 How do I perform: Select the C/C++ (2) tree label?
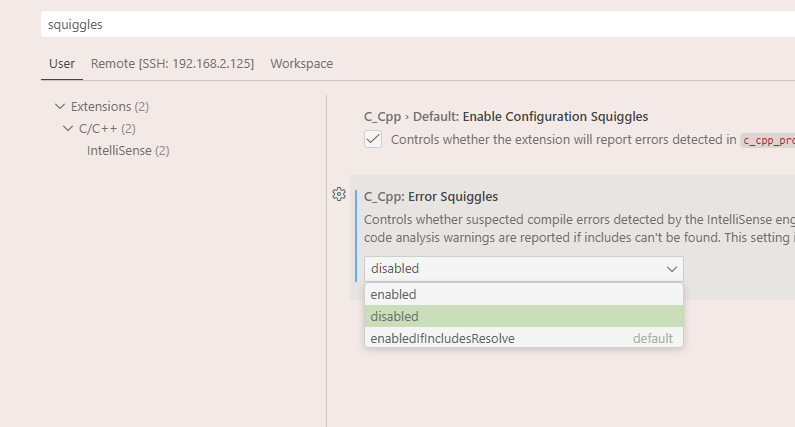(107, 128)
